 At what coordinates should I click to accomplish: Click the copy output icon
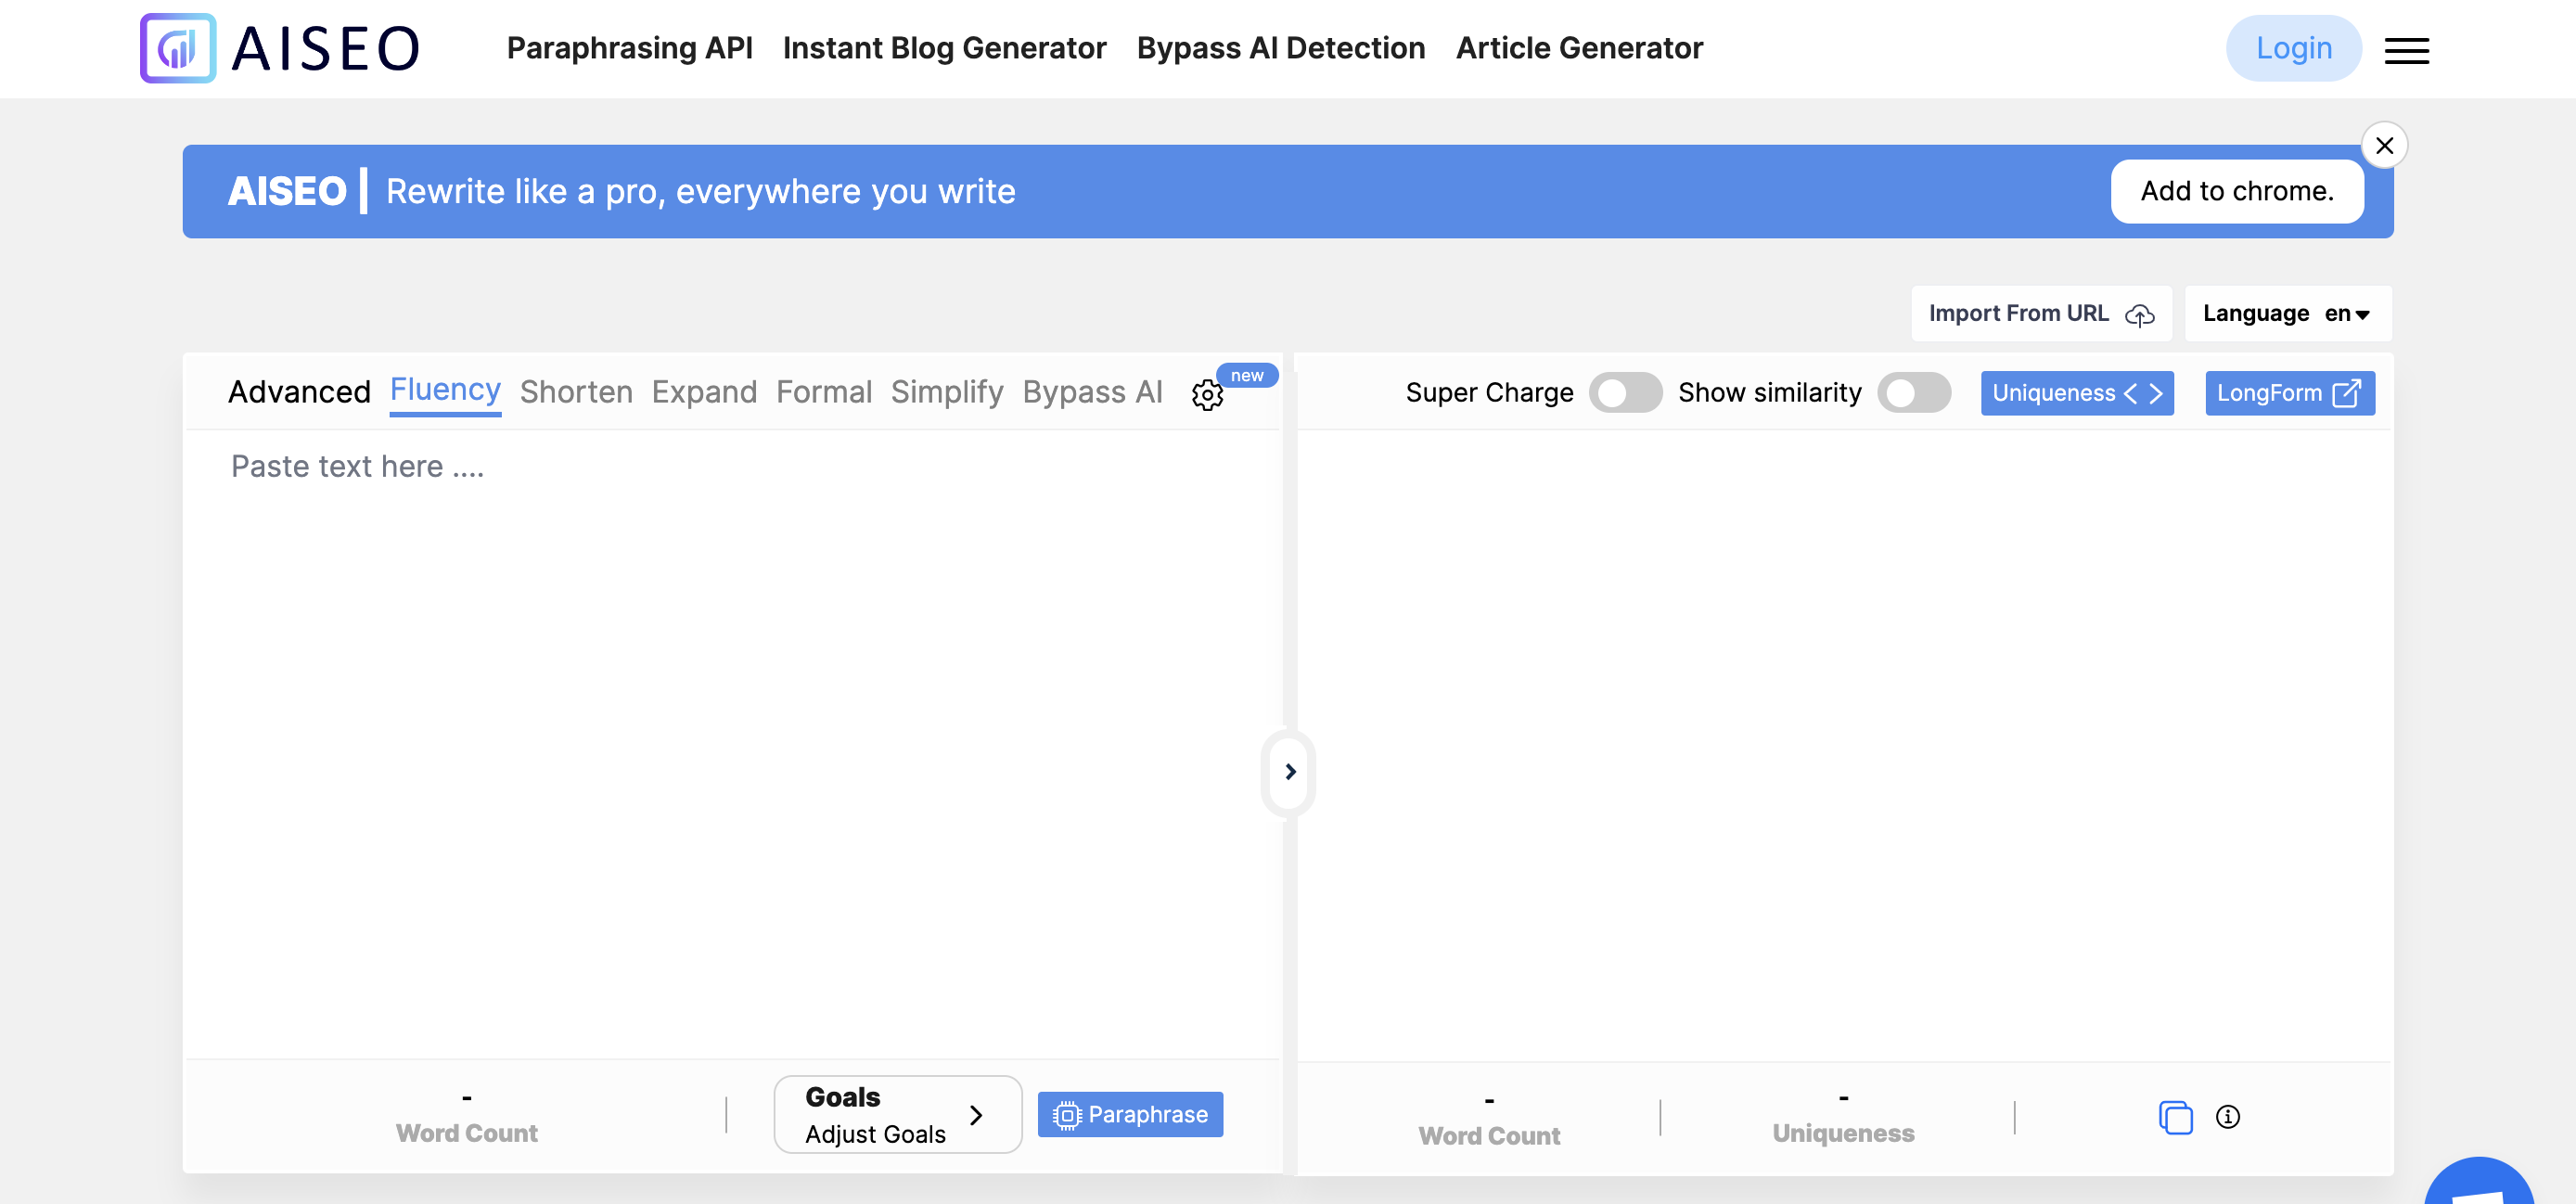(x=2175, y=1116)
